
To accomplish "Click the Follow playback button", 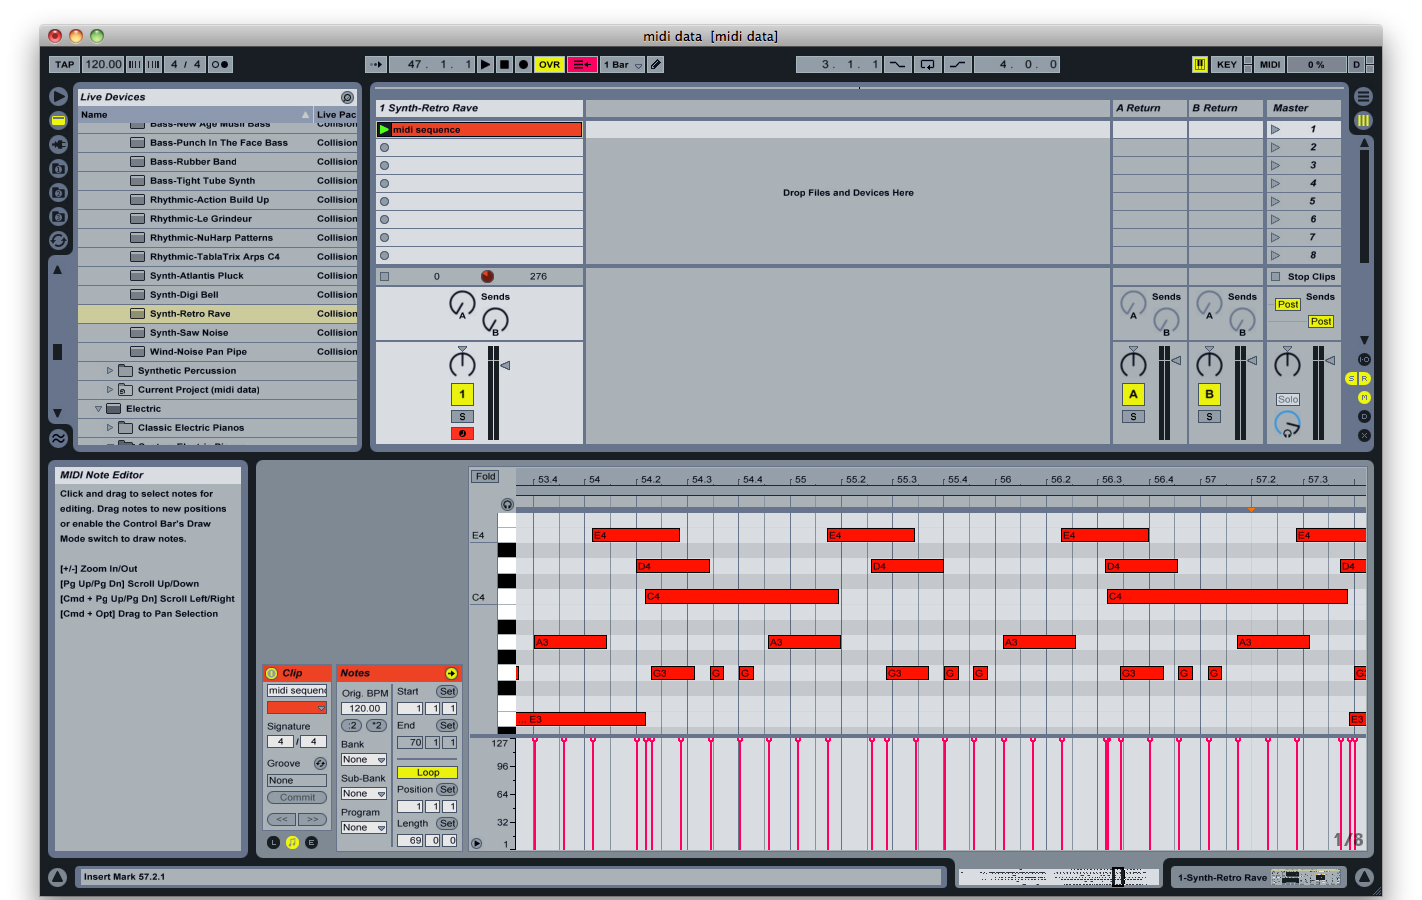I will coord(376,64).
